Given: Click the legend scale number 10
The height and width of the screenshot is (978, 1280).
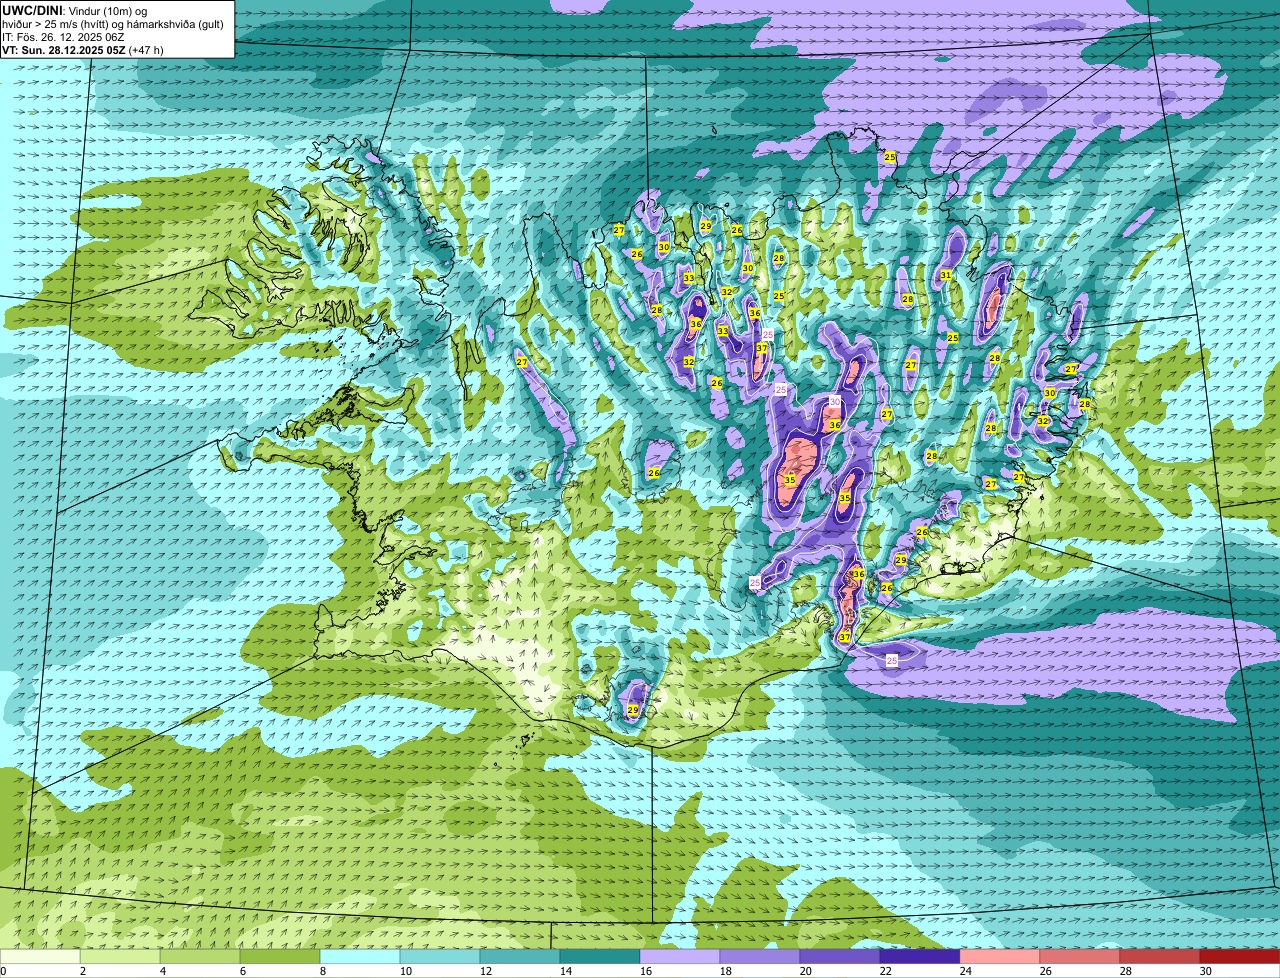Looking at the screenshot, I should click(404, 971).
